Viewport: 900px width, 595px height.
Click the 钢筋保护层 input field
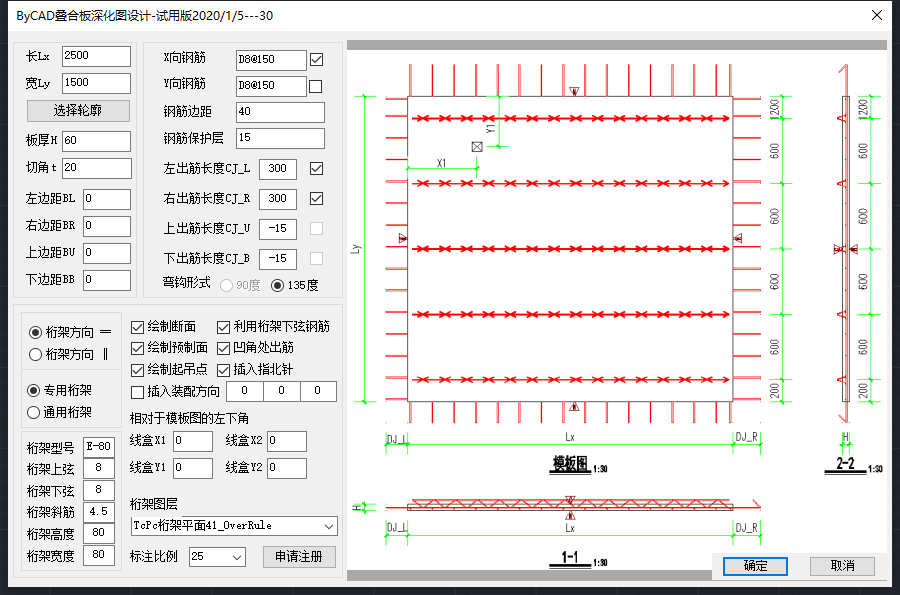pos(280,138)
